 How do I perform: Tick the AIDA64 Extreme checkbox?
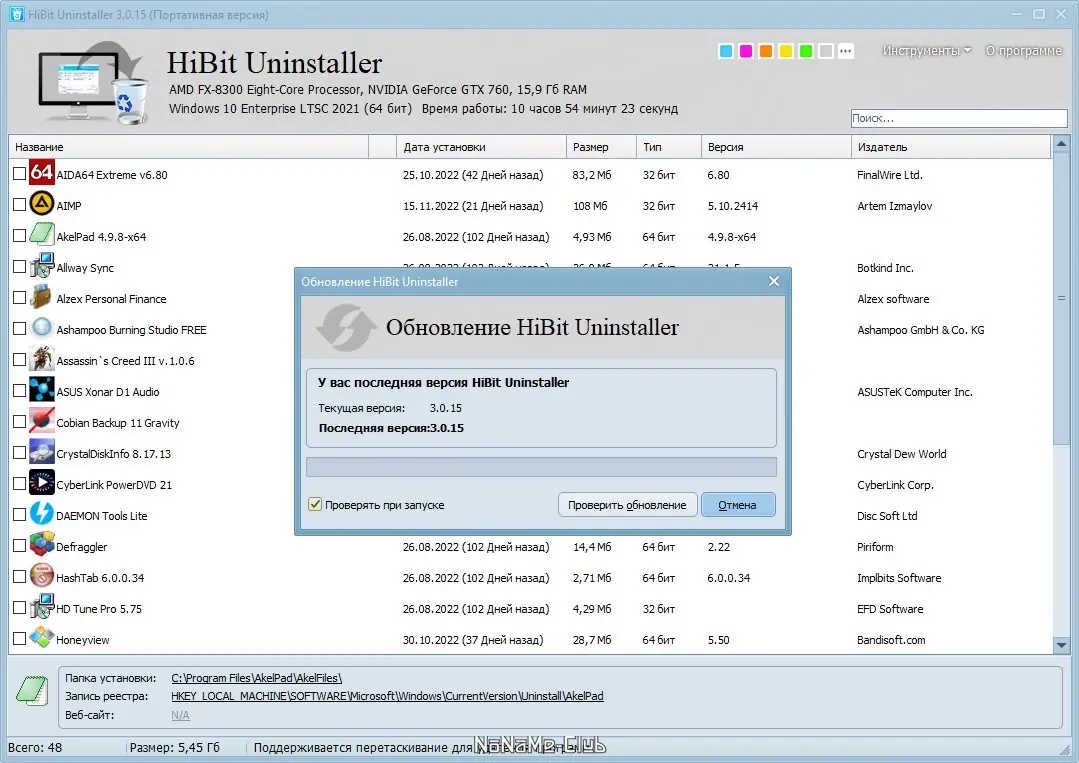point(19,173)
